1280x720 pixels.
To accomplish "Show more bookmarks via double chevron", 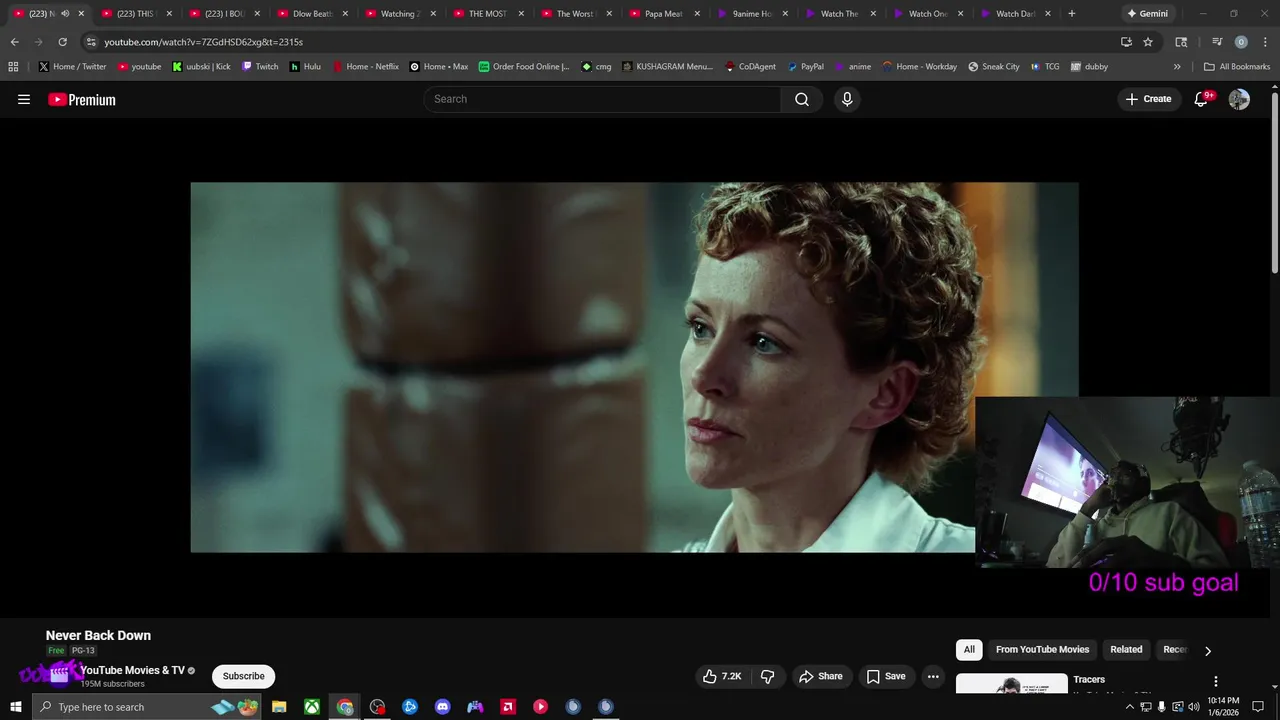I will click(1177, 67).
